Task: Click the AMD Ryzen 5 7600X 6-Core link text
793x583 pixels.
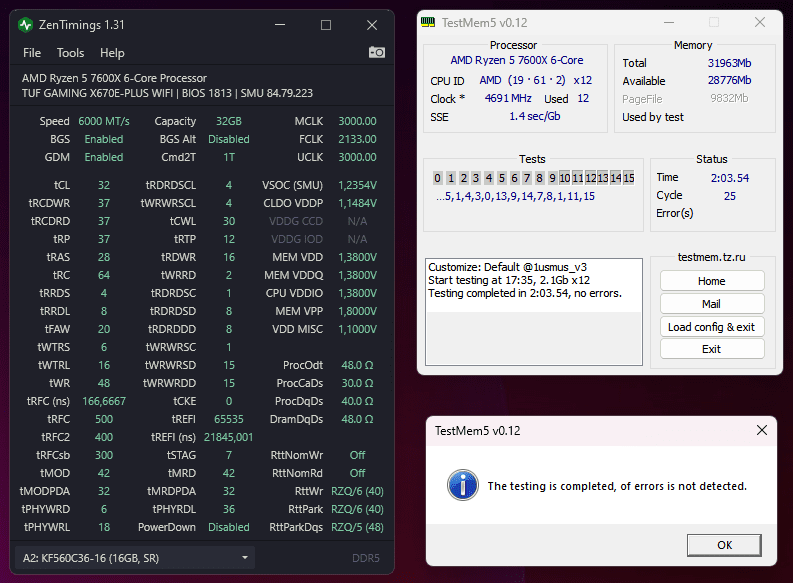Action: coord(516,60)
